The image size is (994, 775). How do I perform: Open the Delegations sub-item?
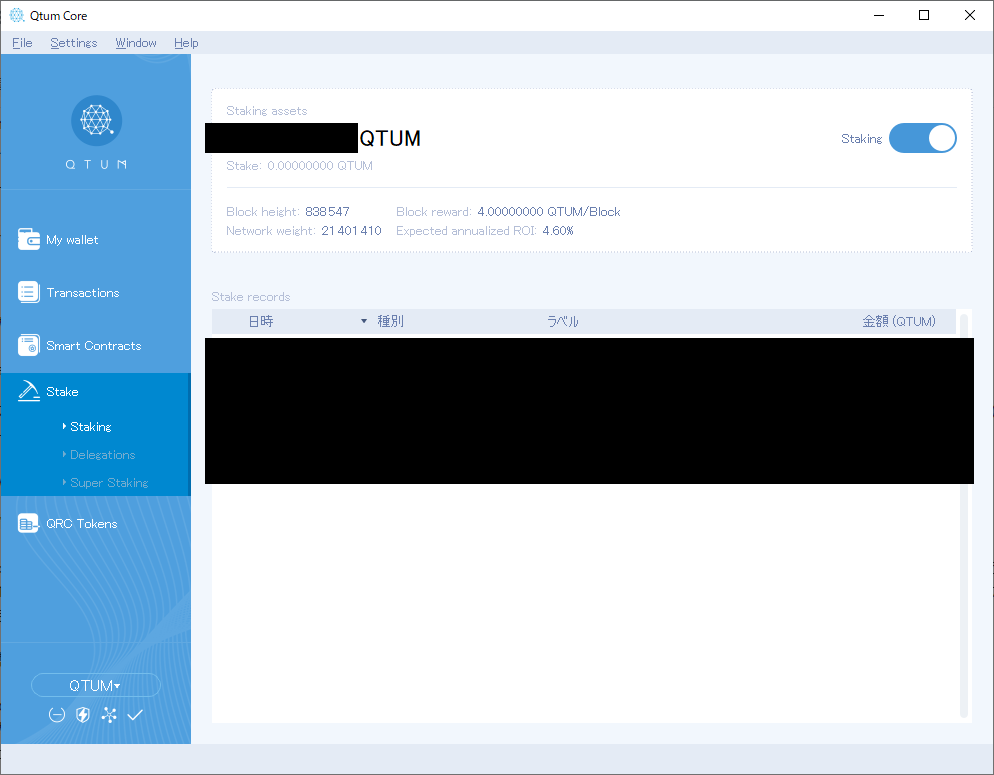pos(102,454)
